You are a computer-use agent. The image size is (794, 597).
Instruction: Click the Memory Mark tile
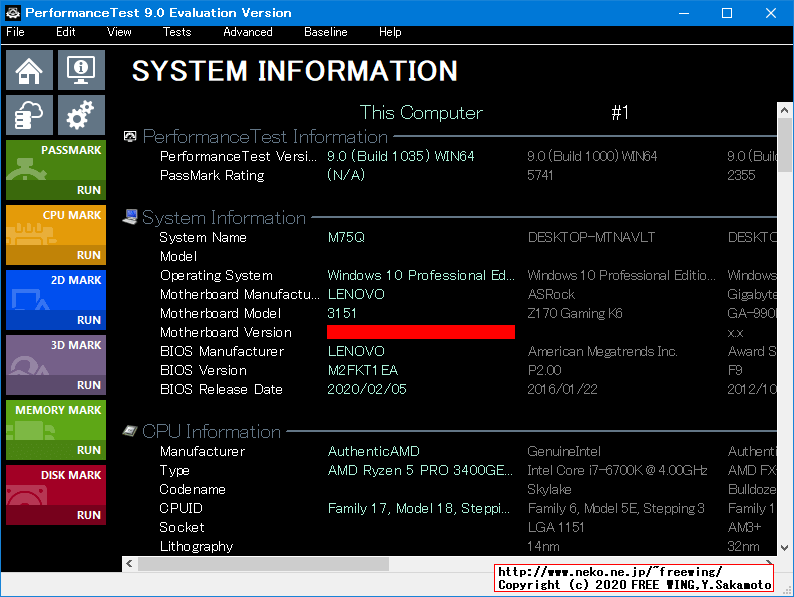pos(56,430)
